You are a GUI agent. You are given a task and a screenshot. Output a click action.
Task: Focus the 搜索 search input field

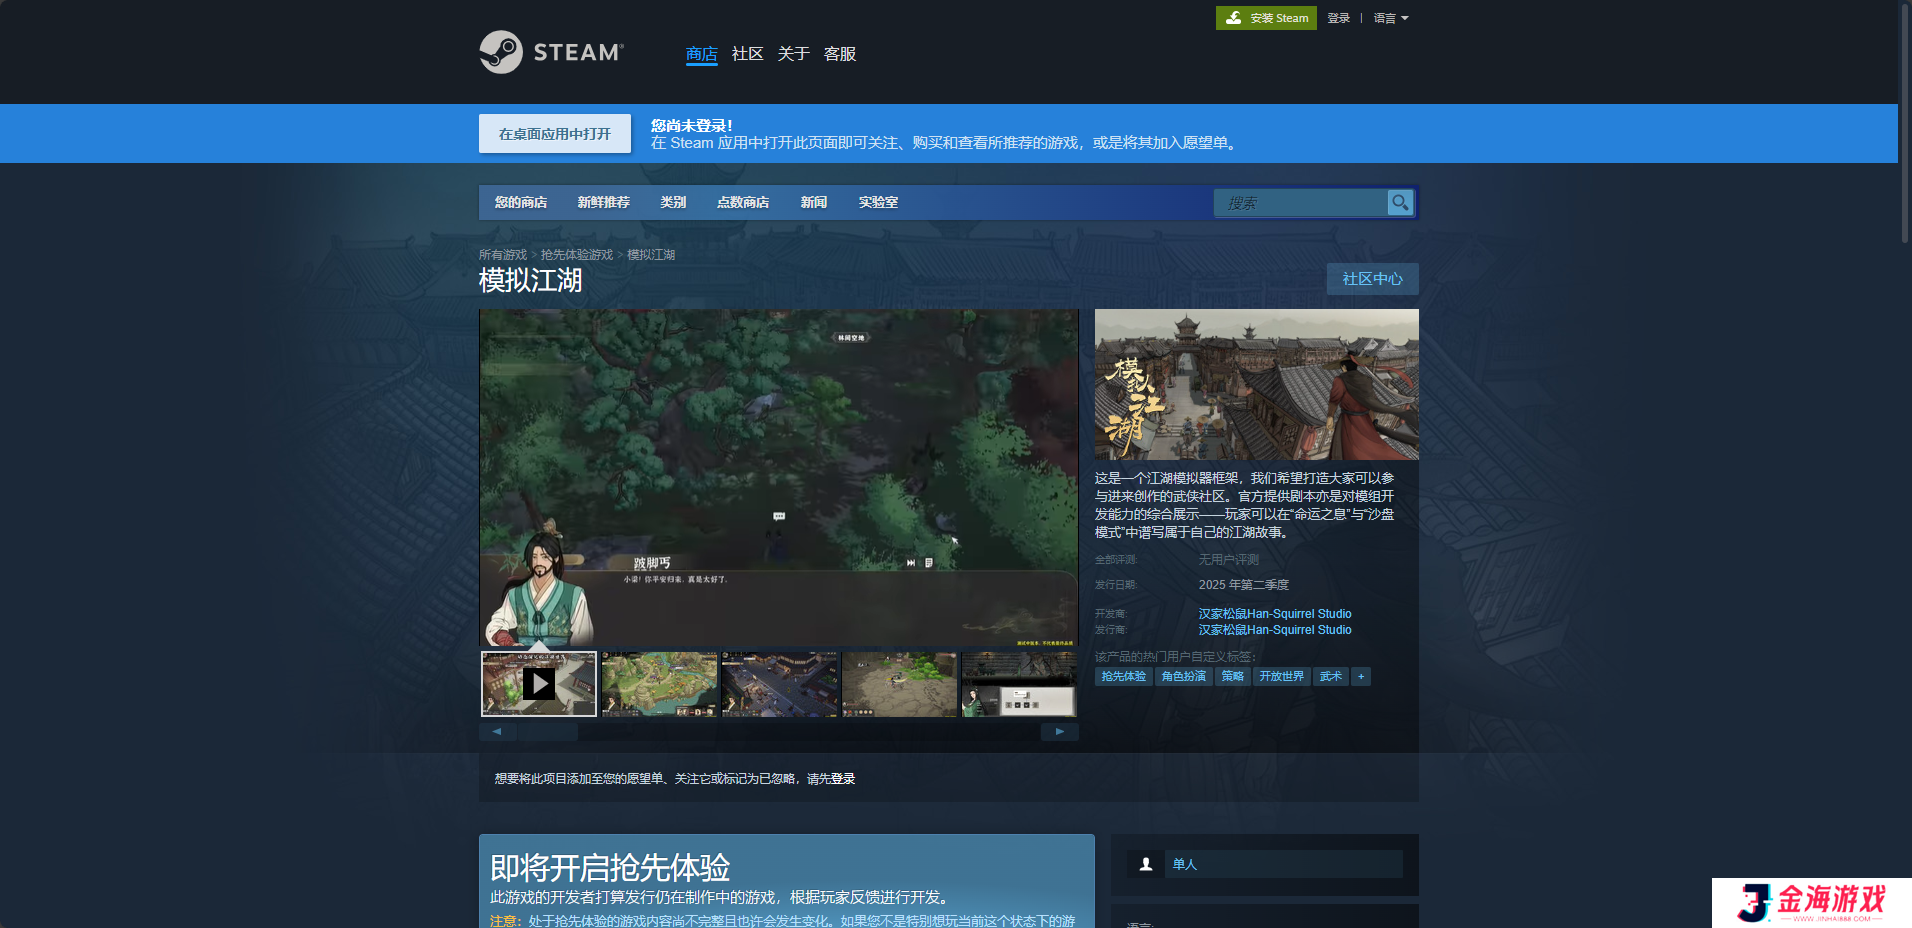(1301, 202)
